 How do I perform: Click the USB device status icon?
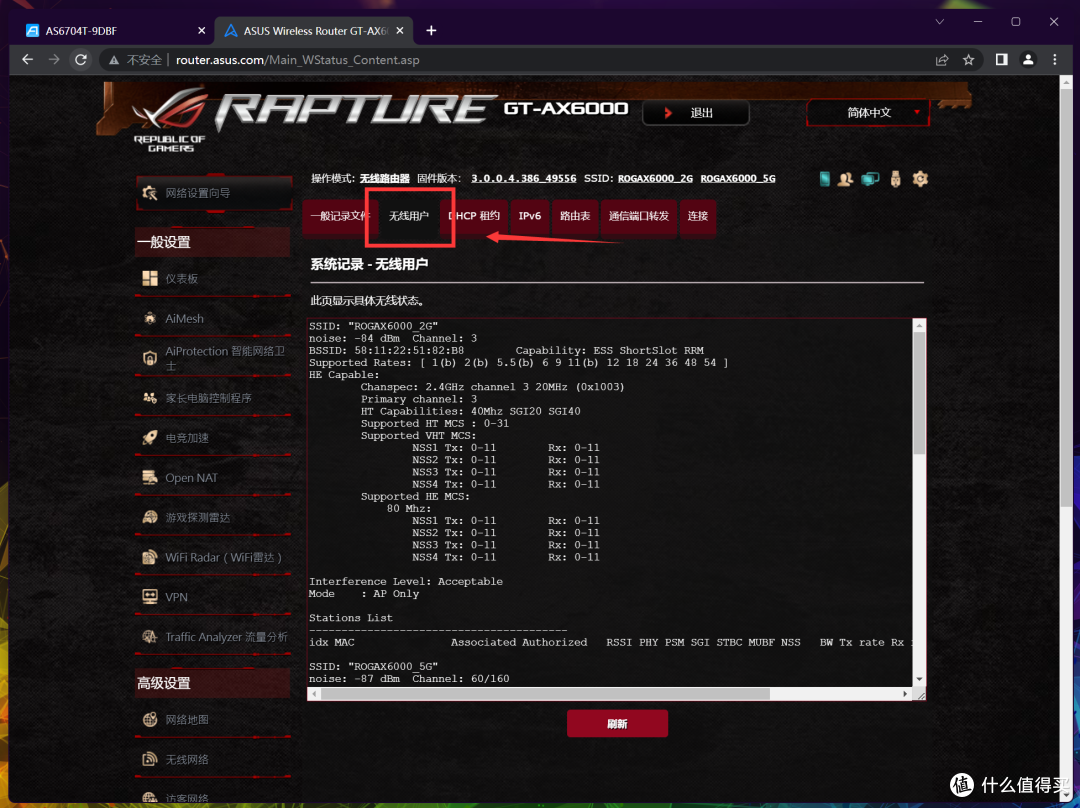pyautogui.click(x=896, y=179)
